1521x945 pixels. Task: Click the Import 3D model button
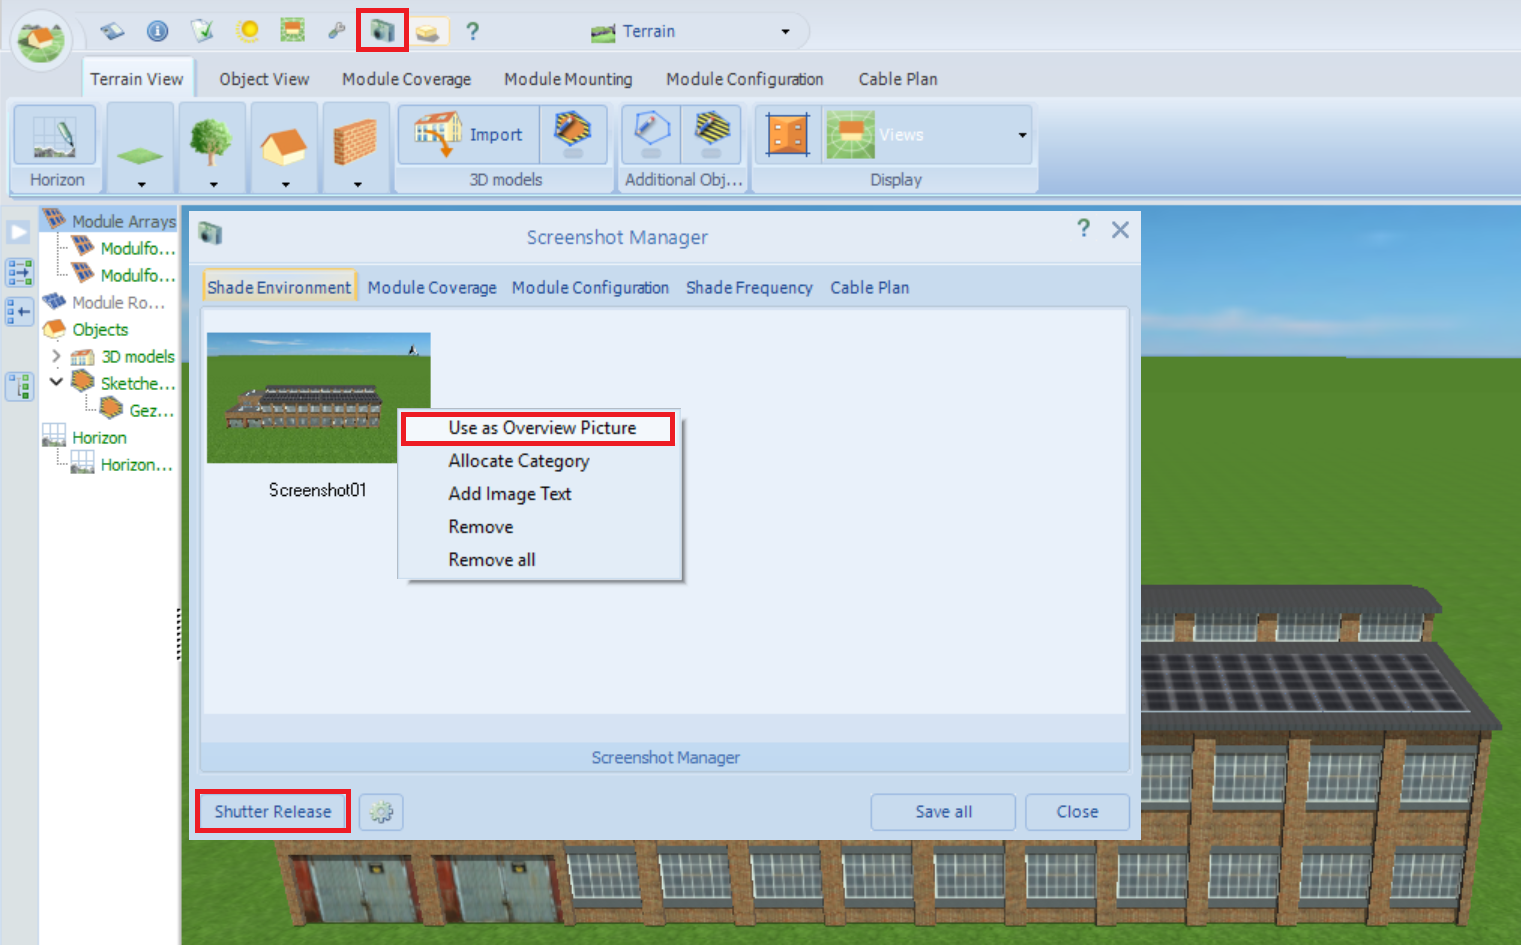point(470,135)
